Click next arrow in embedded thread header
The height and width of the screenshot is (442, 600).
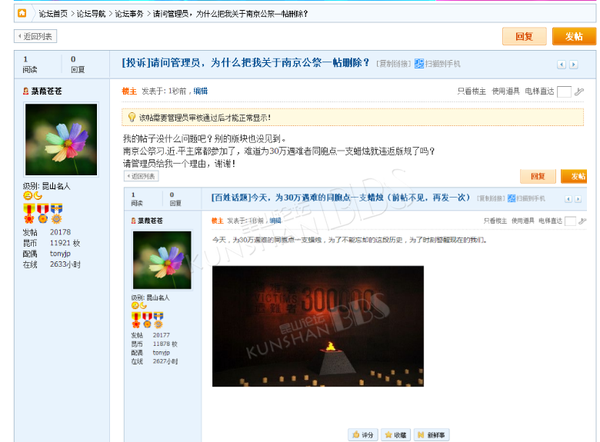coord(578,199)
